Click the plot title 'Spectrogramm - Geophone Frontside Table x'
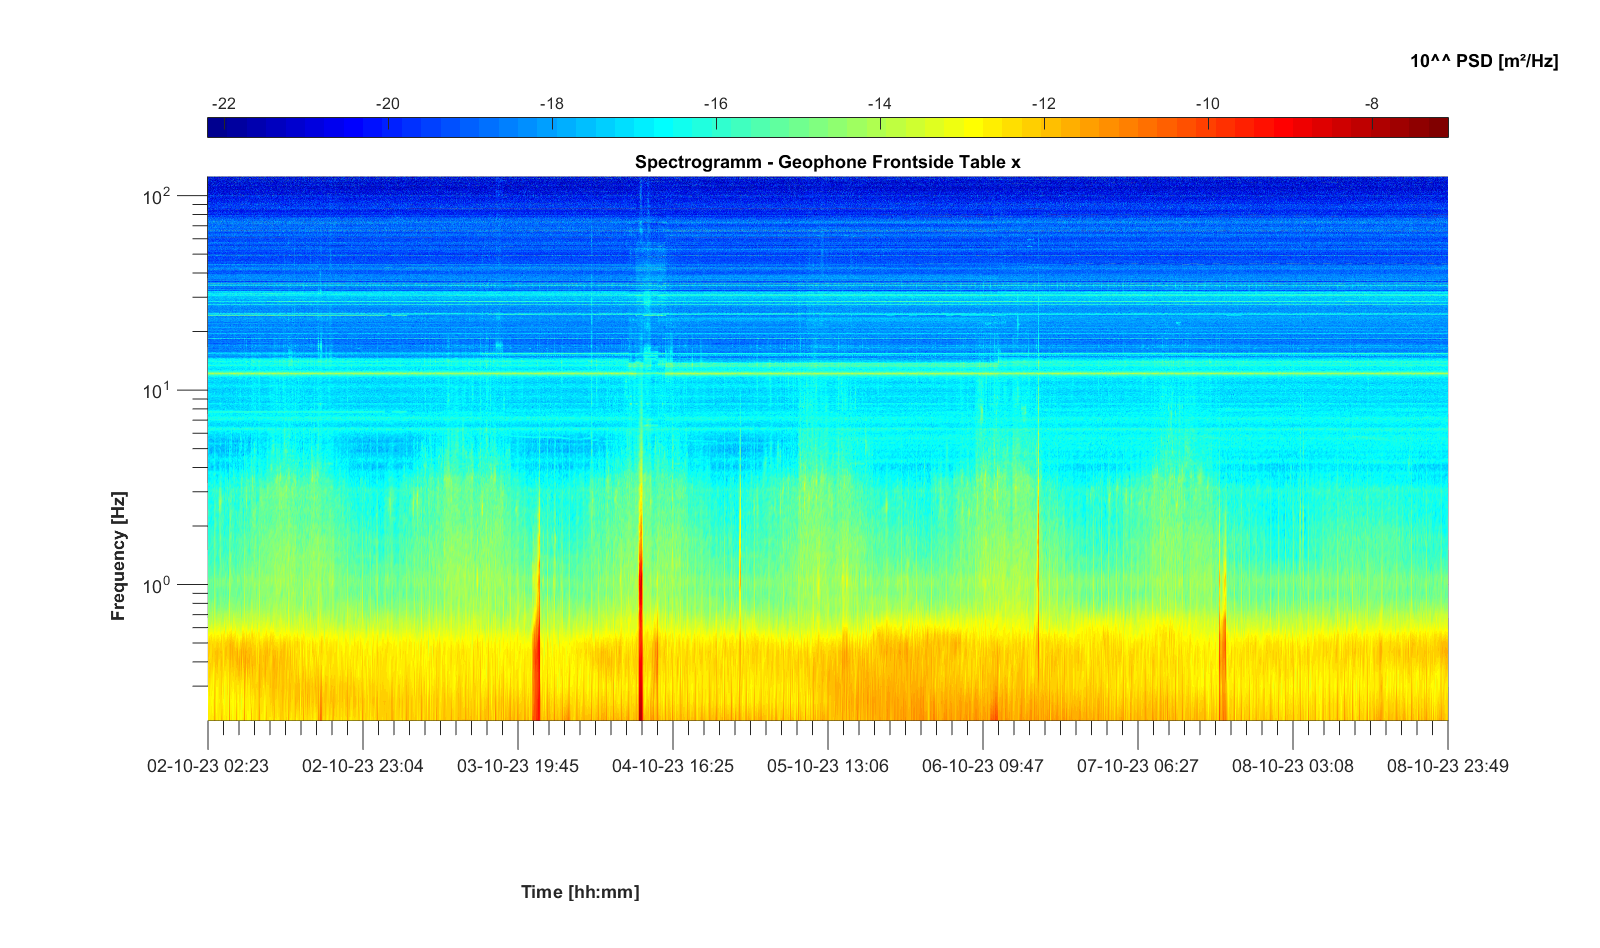 827,162
